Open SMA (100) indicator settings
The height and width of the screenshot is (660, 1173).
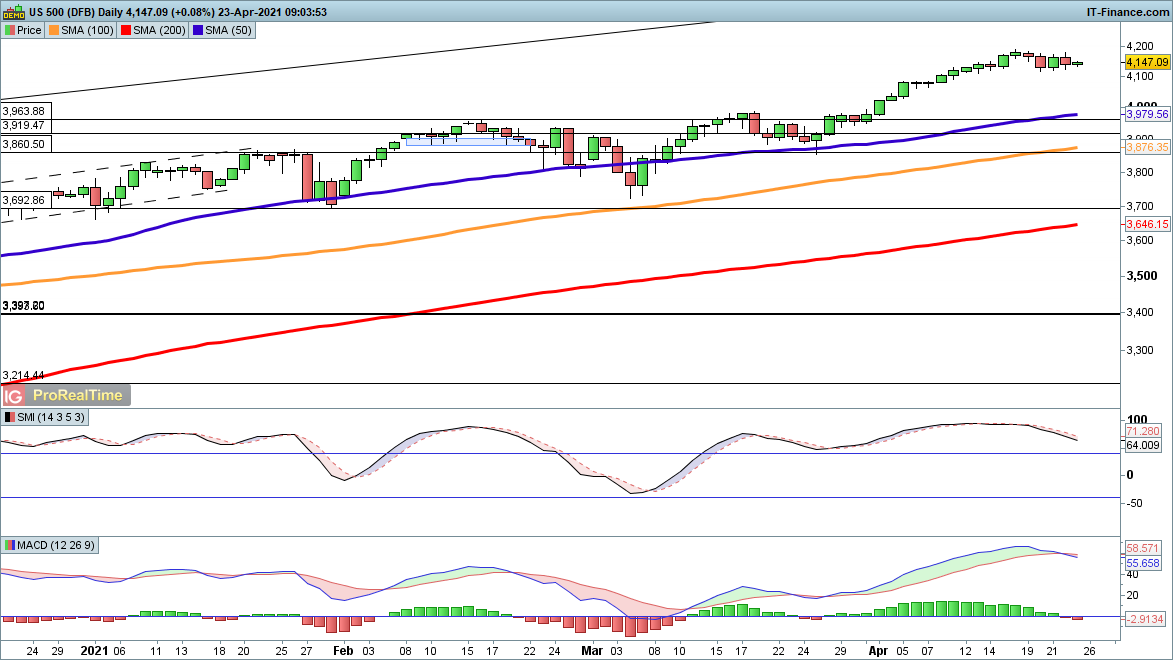[89, 31]
